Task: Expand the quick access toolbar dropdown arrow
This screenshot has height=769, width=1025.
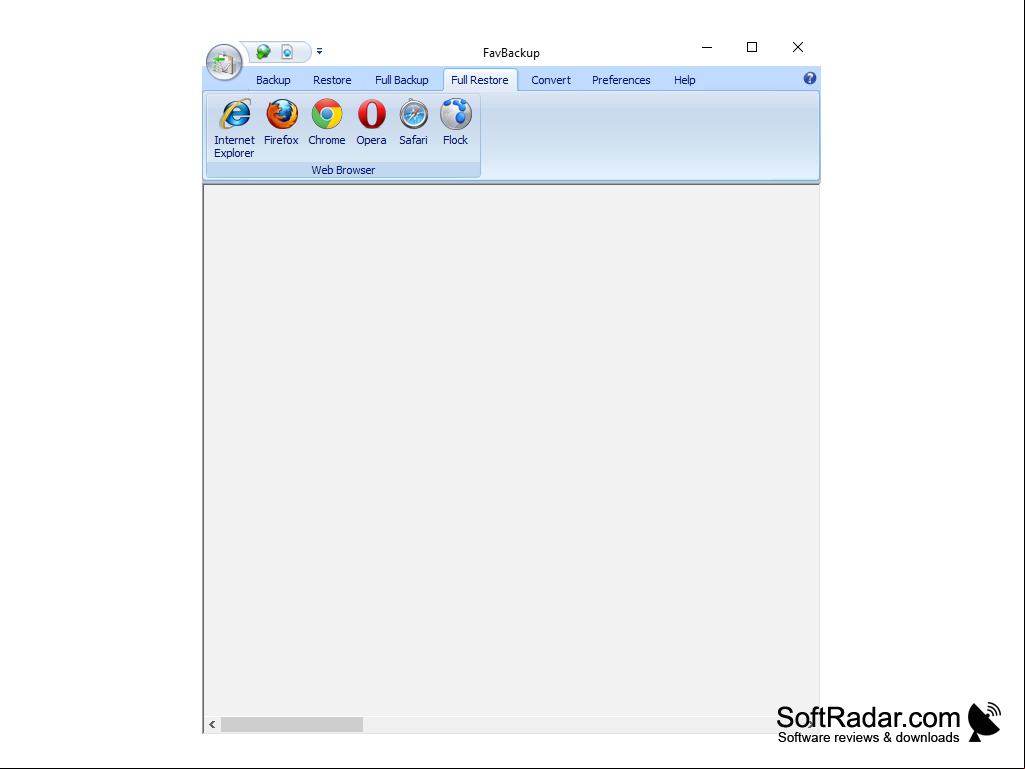Action: (x=320, y=51)
